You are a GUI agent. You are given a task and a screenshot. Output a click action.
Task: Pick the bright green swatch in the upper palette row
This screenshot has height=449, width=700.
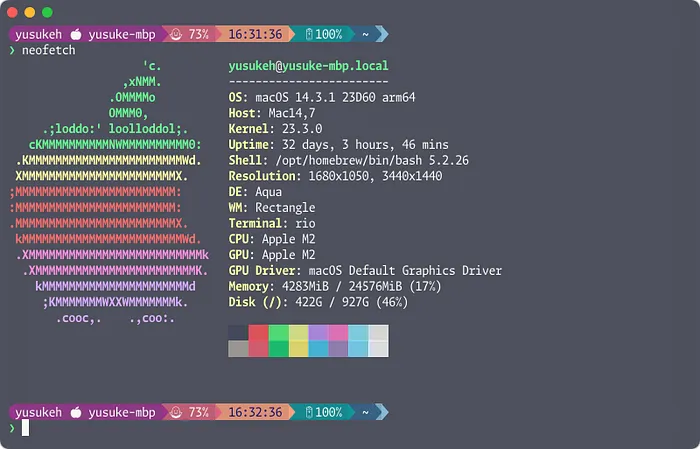coord(279,333)
